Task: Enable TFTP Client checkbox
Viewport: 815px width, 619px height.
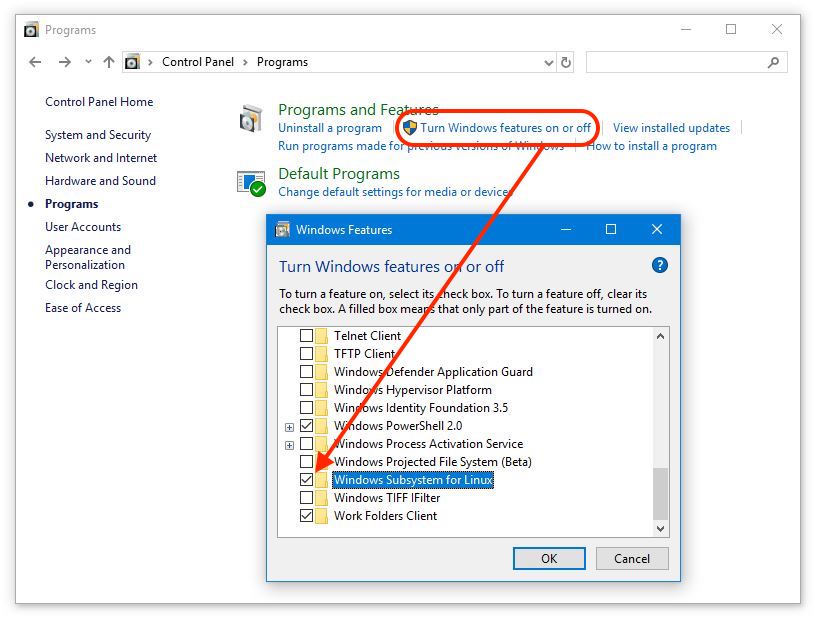Action: (307, 354)
